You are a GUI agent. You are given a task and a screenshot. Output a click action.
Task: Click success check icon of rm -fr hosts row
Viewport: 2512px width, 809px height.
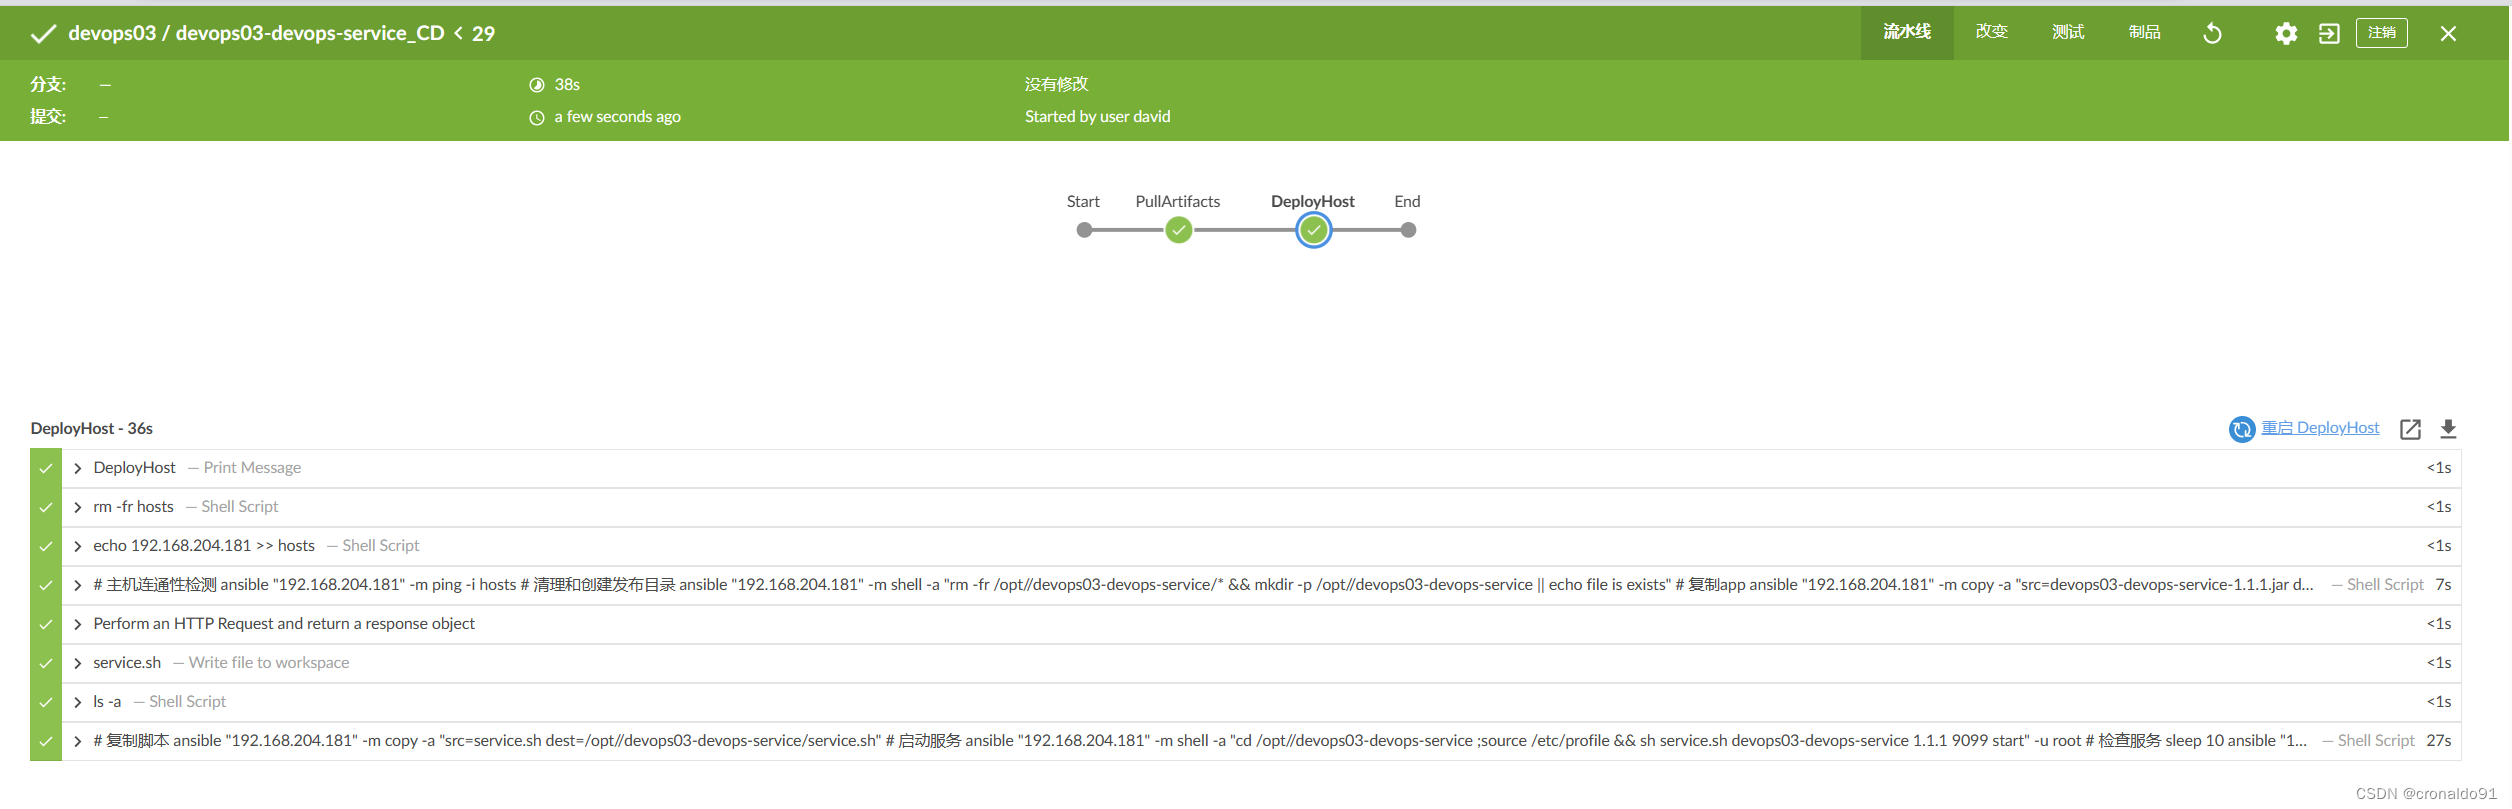pos(46,507)
